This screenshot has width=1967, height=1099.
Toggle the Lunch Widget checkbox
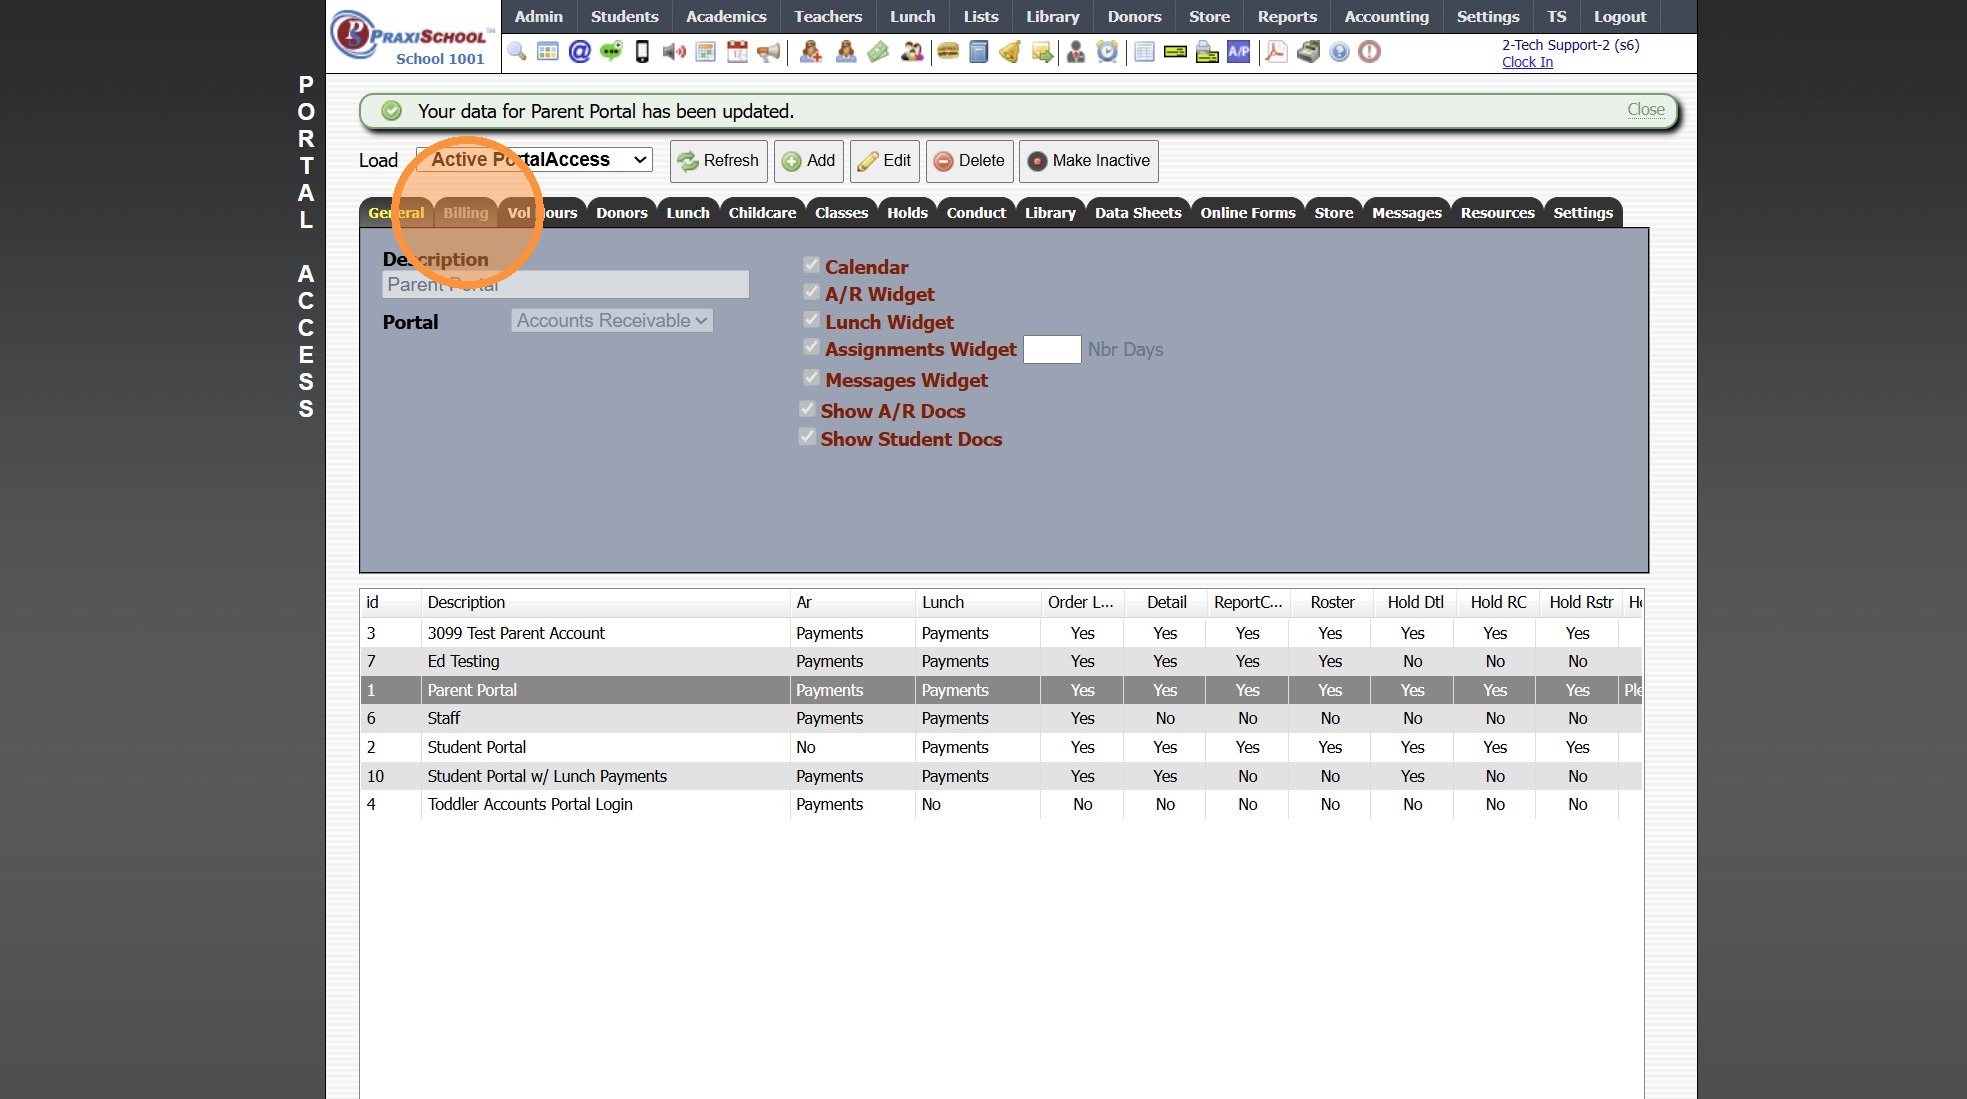[x=811, y=320]
